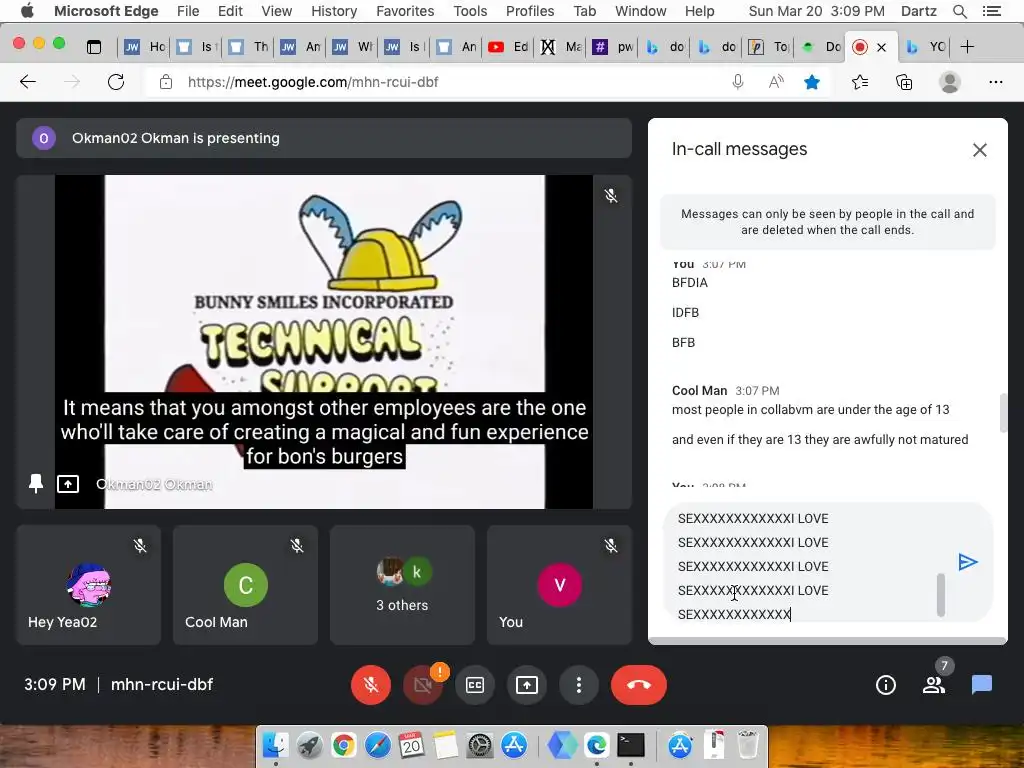Switch to the YouTube Ed tab

point(508,46)
